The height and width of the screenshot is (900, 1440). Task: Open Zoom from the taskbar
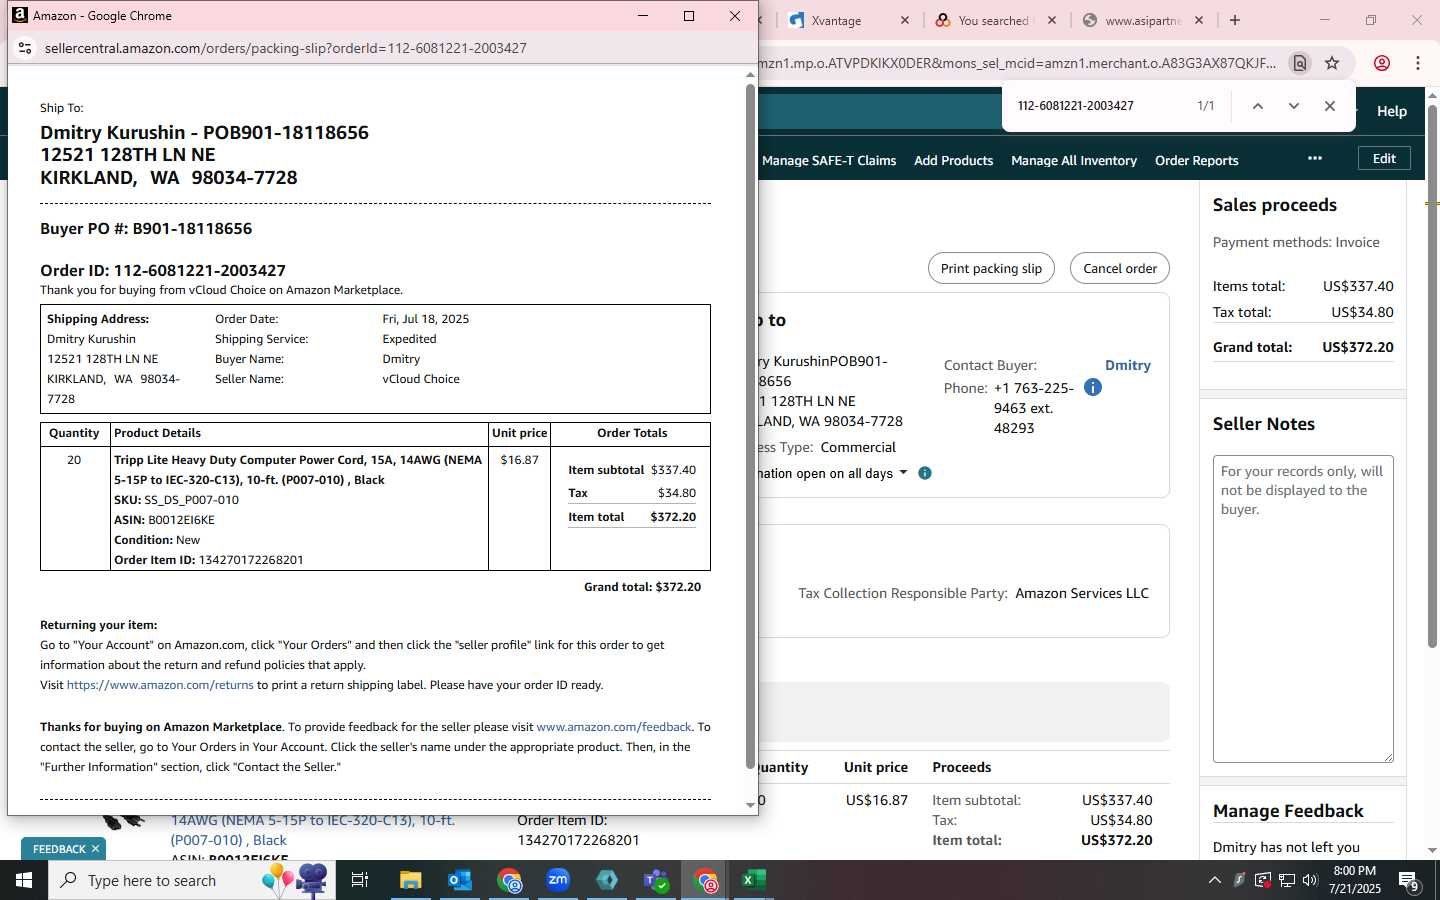558,880
